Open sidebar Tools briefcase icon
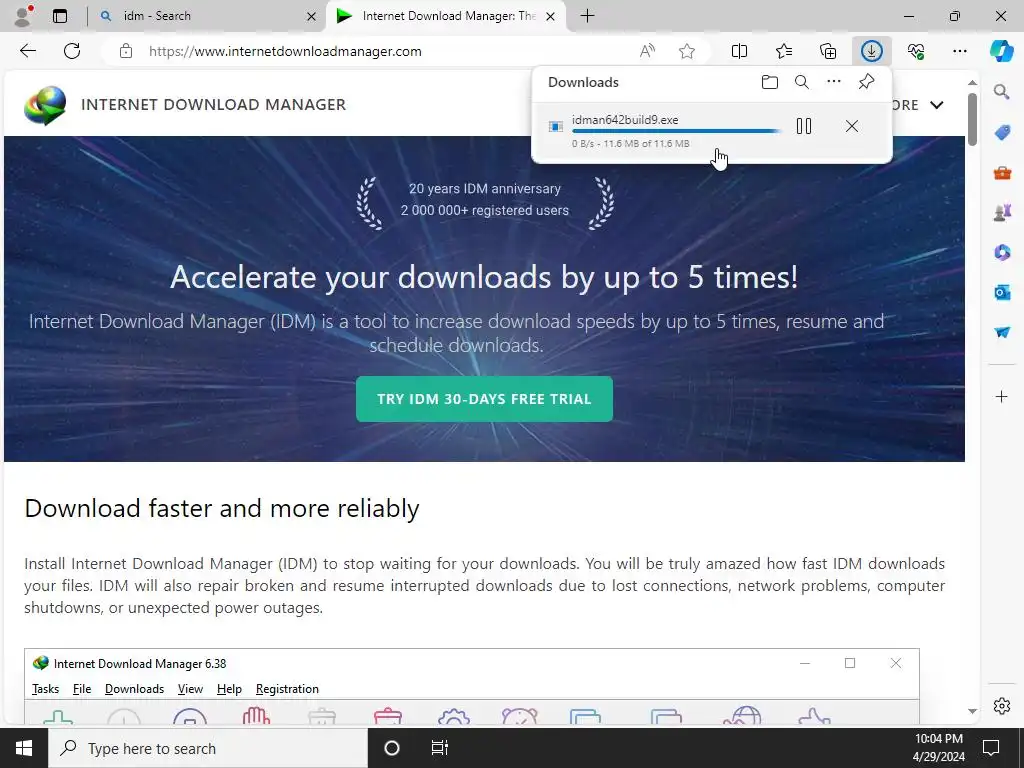The height and width of the screenshot is (768, 1024). coord(1002,172)
